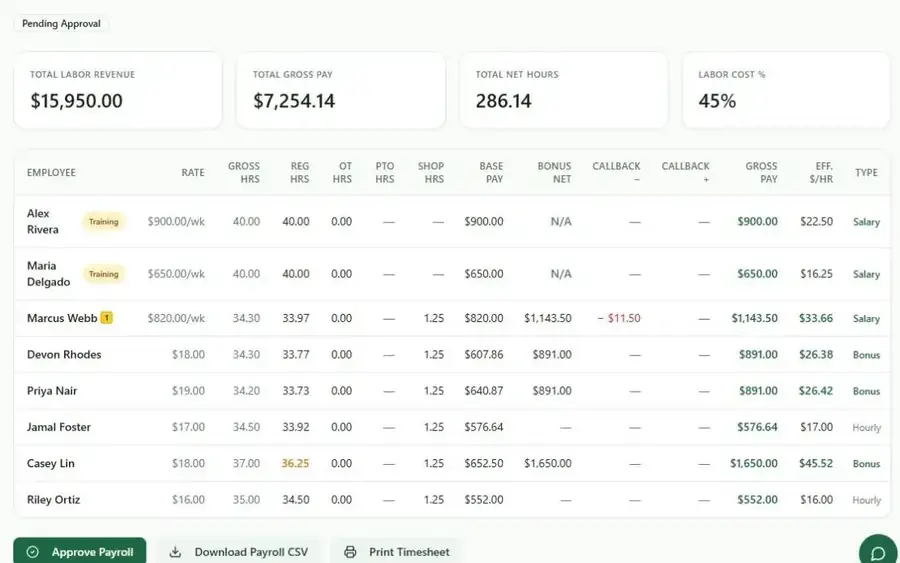Click the Approve Payroll button
This screenshot has height=563, width=900.
click(x=80, y=552)
